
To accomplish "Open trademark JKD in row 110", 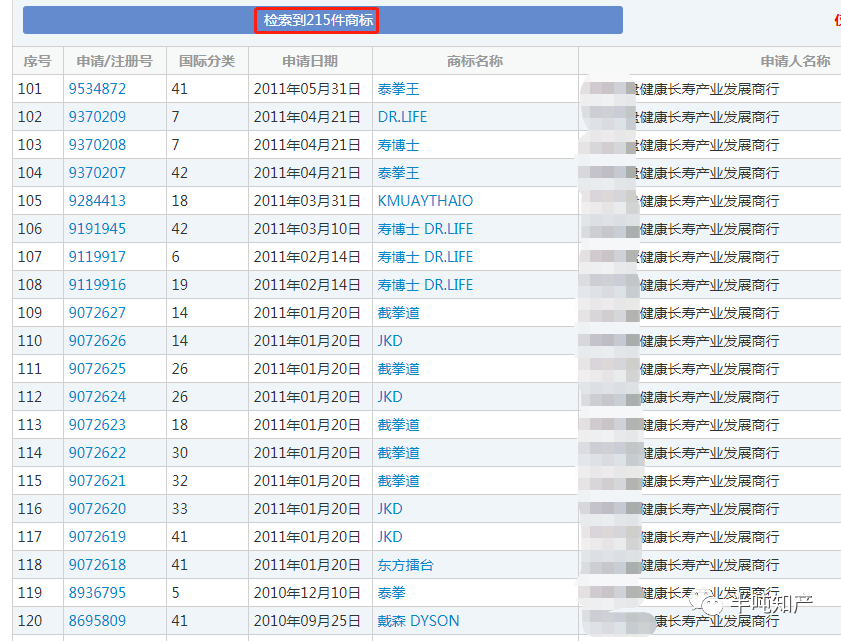I will click(390, 341).
